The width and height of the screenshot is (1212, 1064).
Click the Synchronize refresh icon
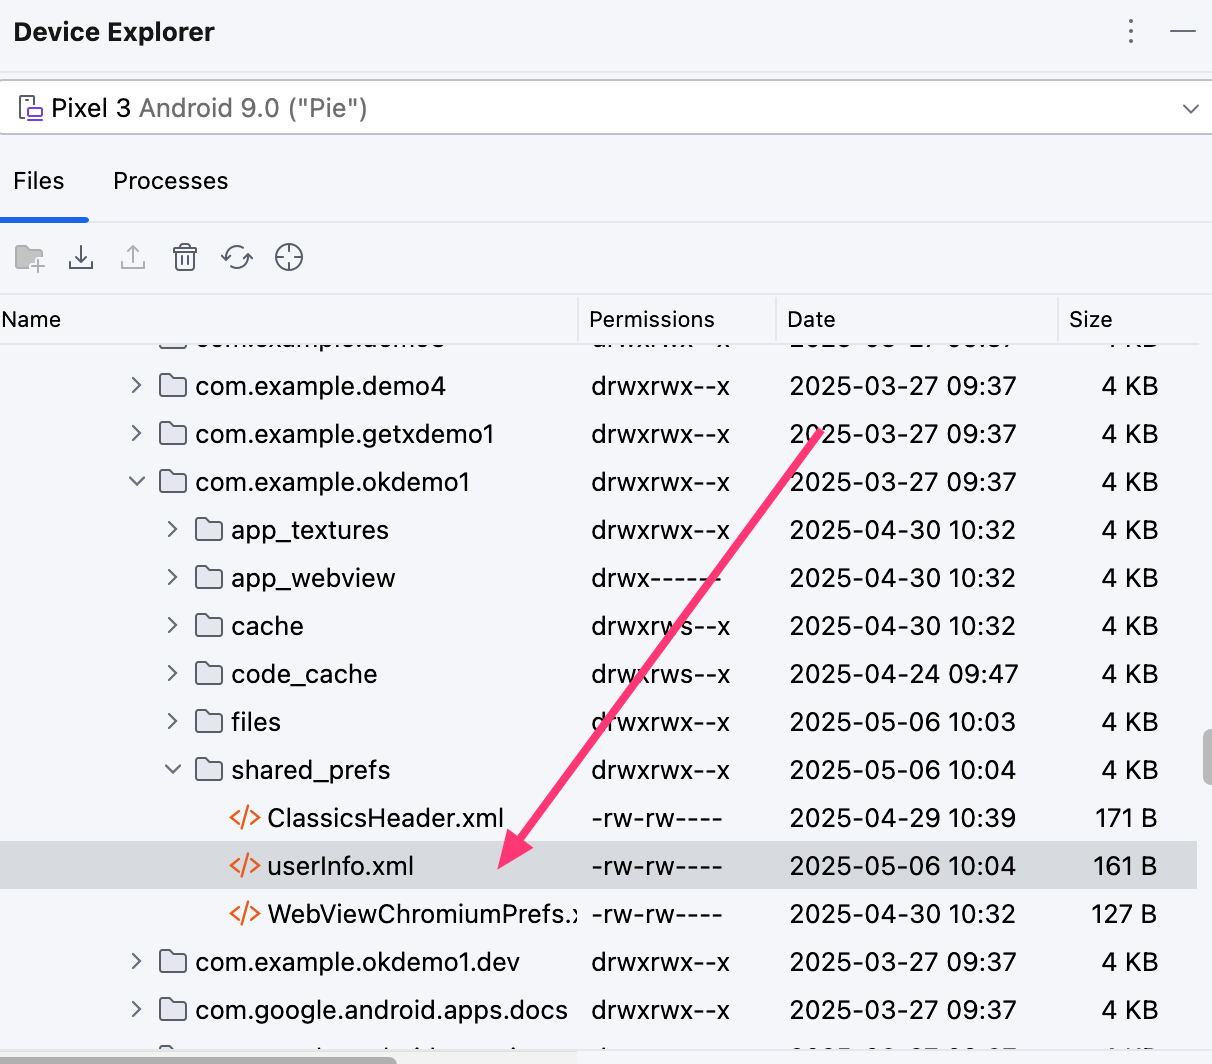pyautogui.click(x=237, y=258)
